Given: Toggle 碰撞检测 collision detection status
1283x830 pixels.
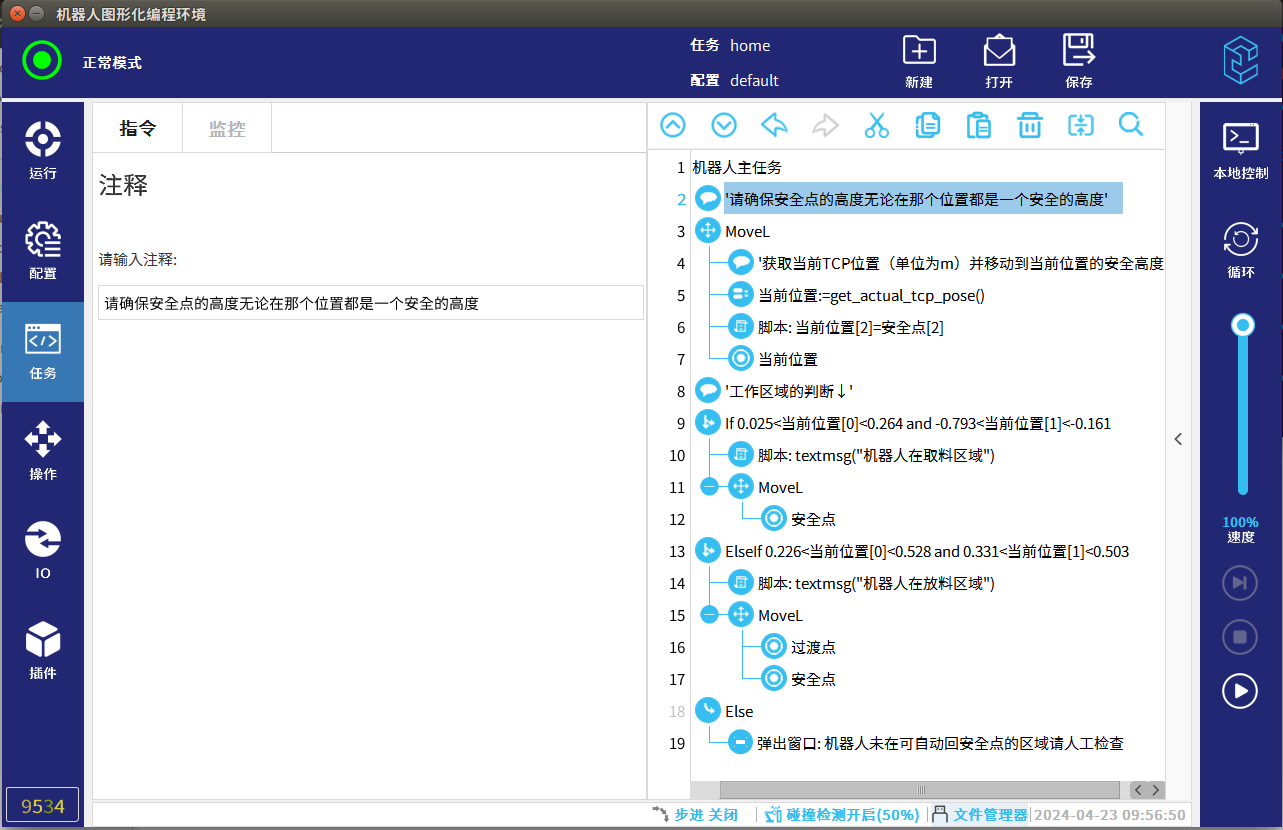Looking at the screenshot, I should pyautogui.click(x=842, y=815).
